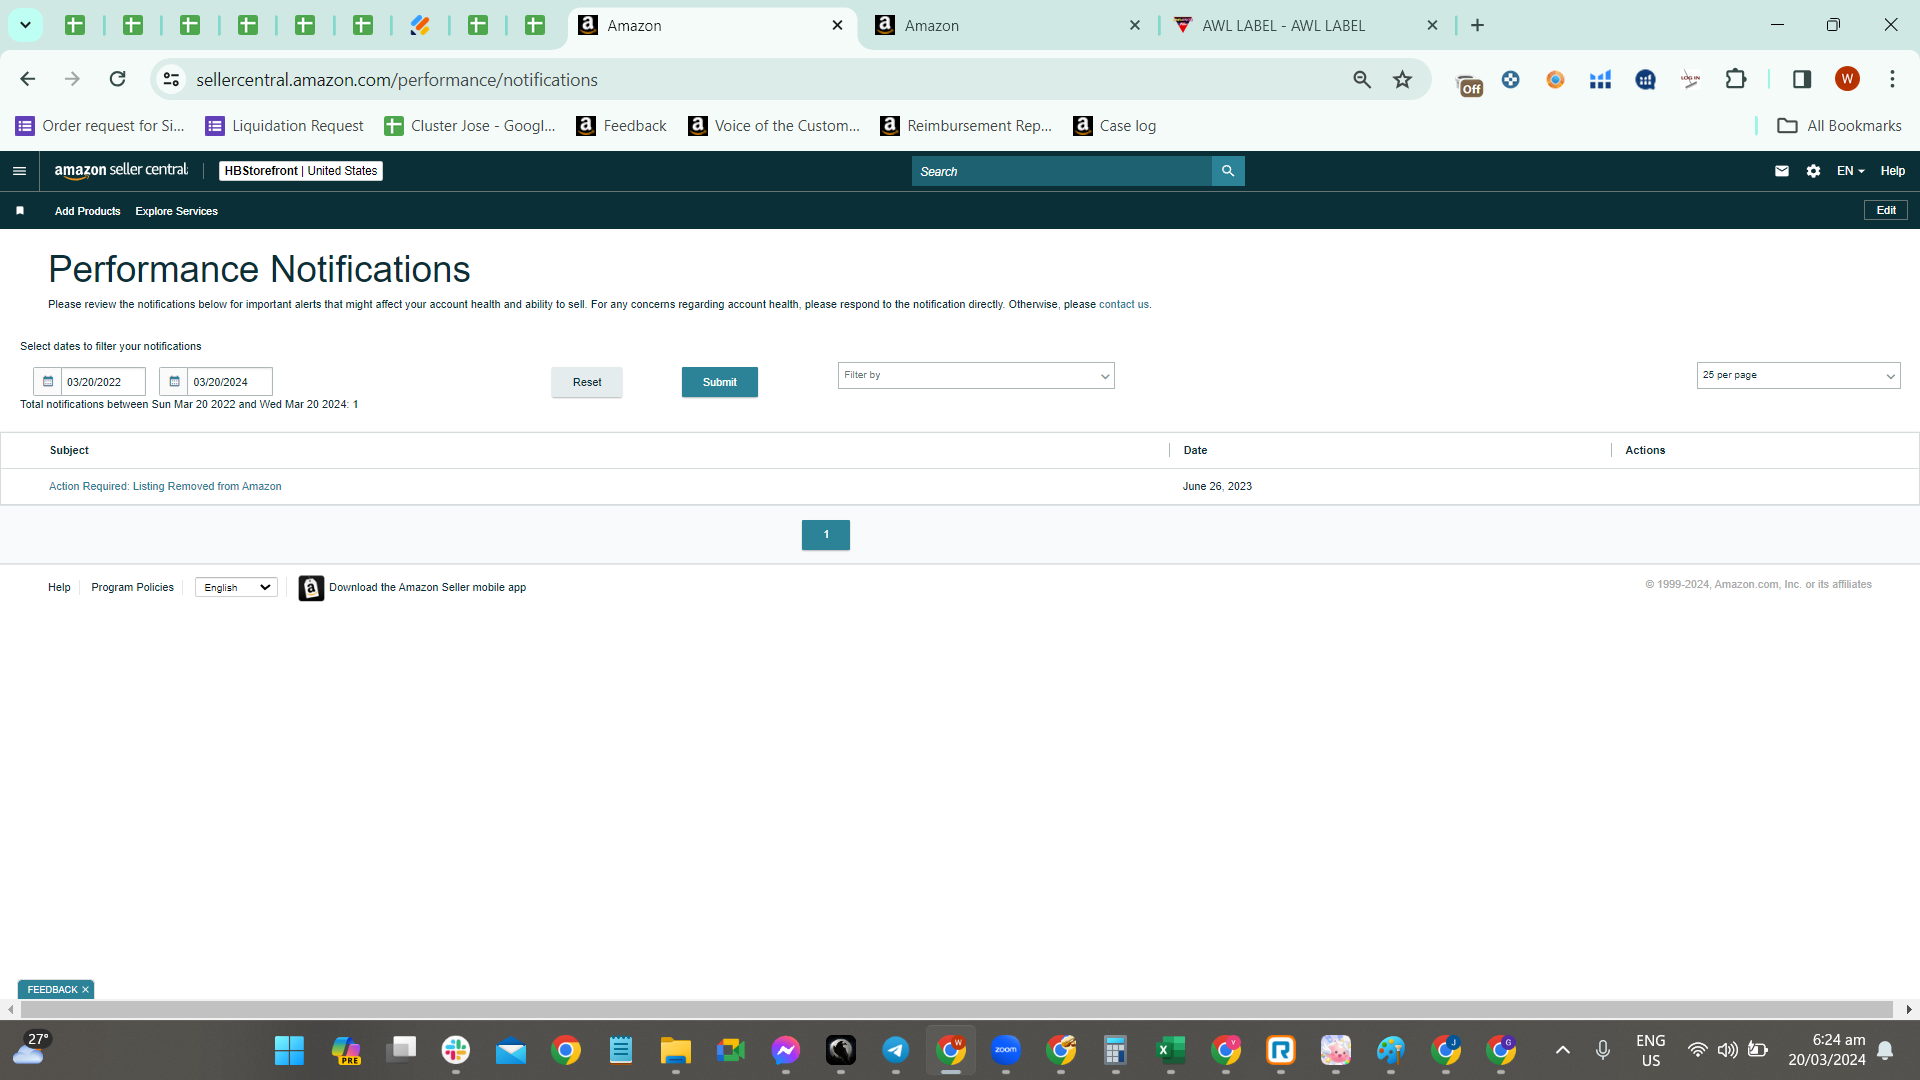Open Excel from the taskbar
This screenshot has width=1920, height=1080.
click(x=1170, y=1050)
